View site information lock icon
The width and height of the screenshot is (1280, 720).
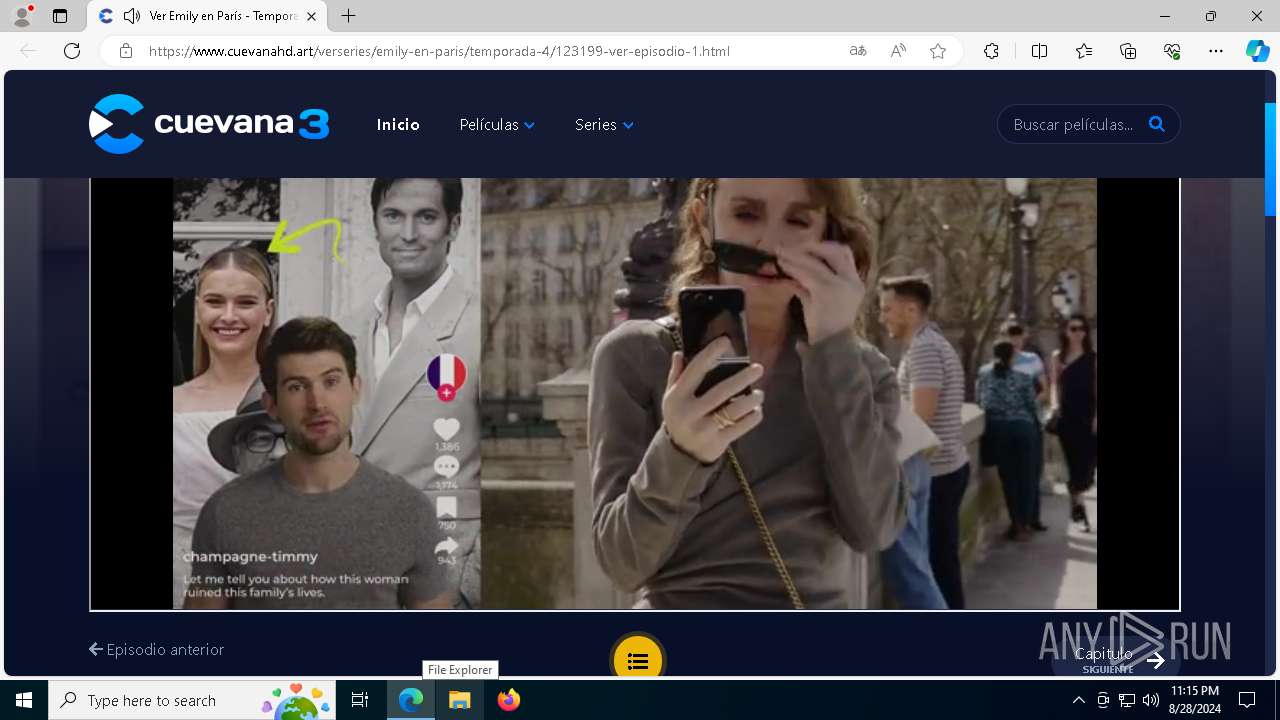pos(126,51)
